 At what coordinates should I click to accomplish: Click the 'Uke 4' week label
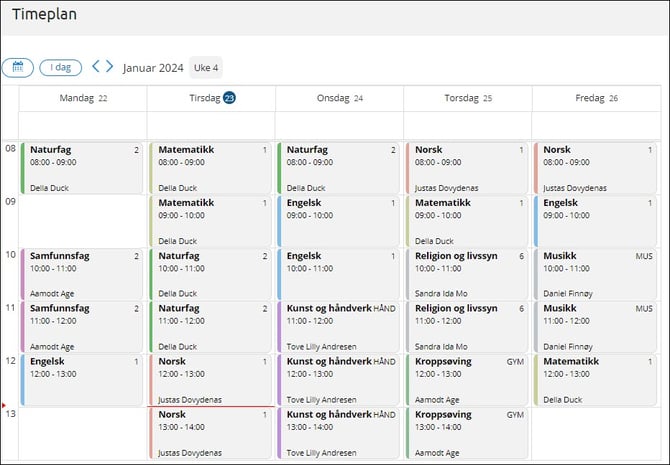click(206, 68)
